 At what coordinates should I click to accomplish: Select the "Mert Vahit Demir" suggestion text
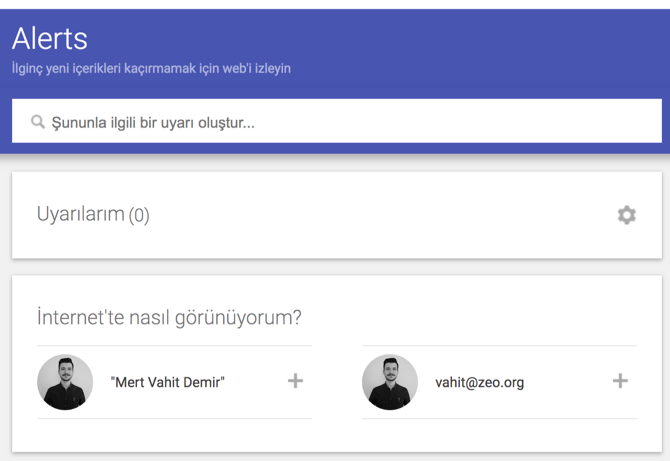pos(168,382)
